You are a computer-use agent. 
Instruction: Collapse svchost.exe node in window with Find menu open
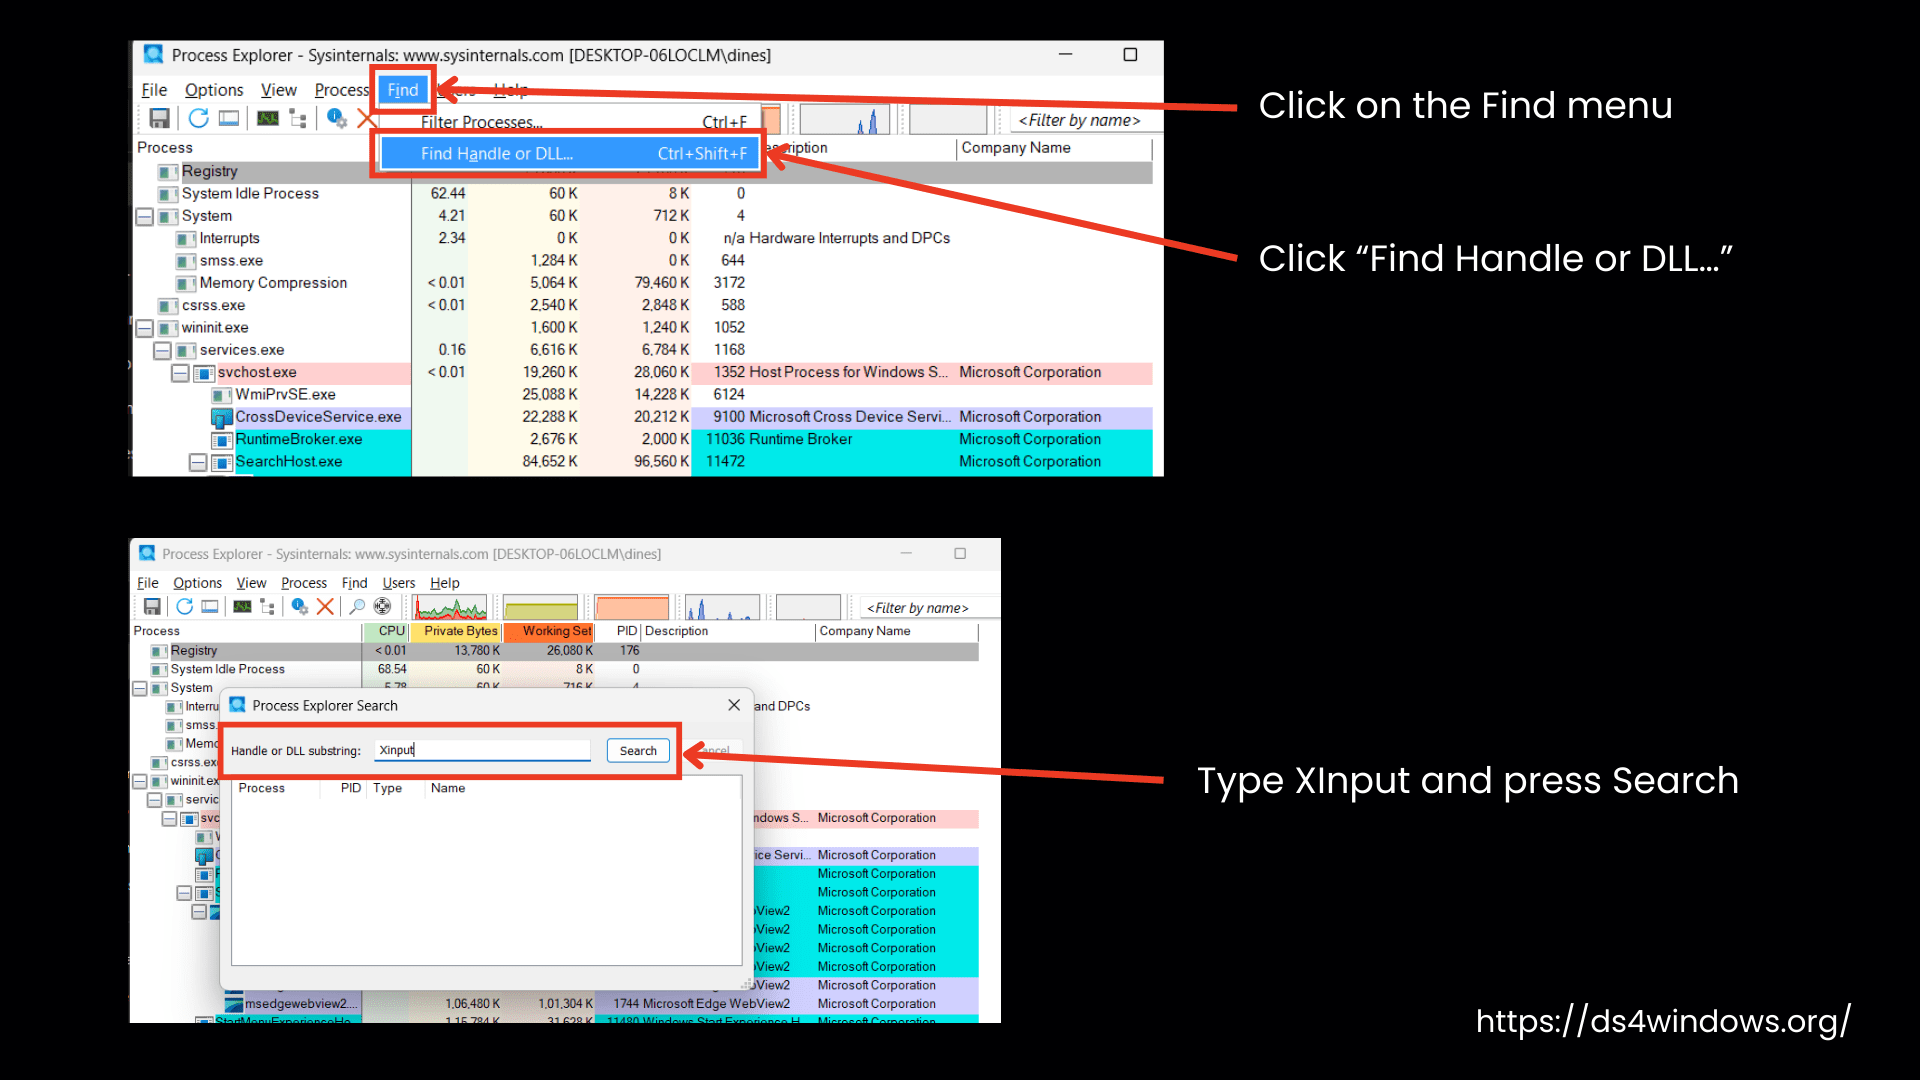click(x=180, y=373)
